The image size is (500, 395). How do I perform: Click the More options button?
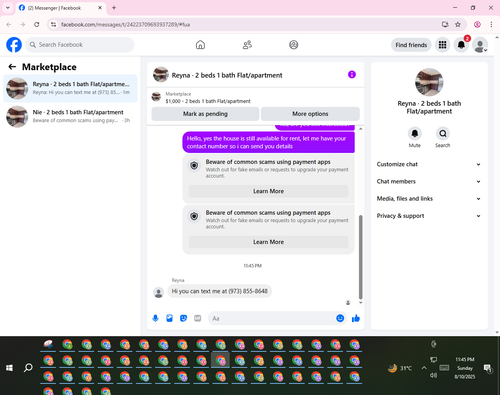point(310,114)
